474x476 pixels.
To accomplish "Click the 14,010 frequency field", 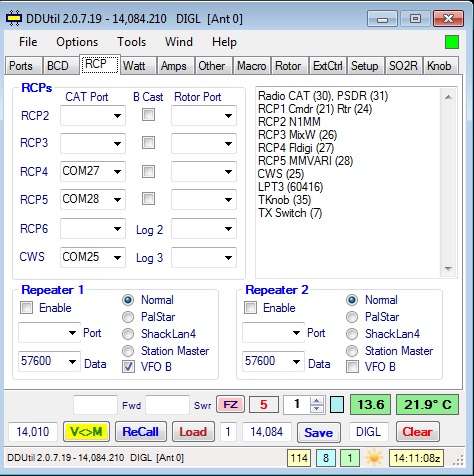I will tap(33, 432).
